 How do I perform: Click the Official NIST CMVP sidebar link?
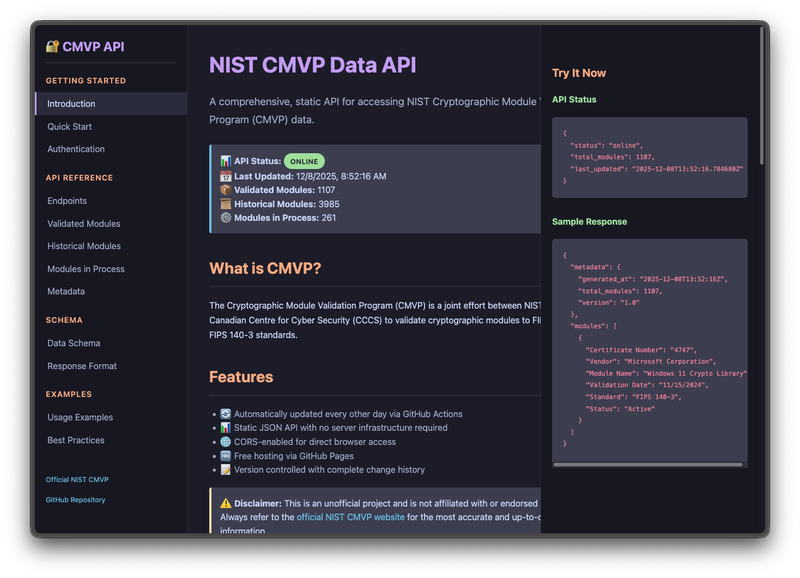click(x=76, y=479)
